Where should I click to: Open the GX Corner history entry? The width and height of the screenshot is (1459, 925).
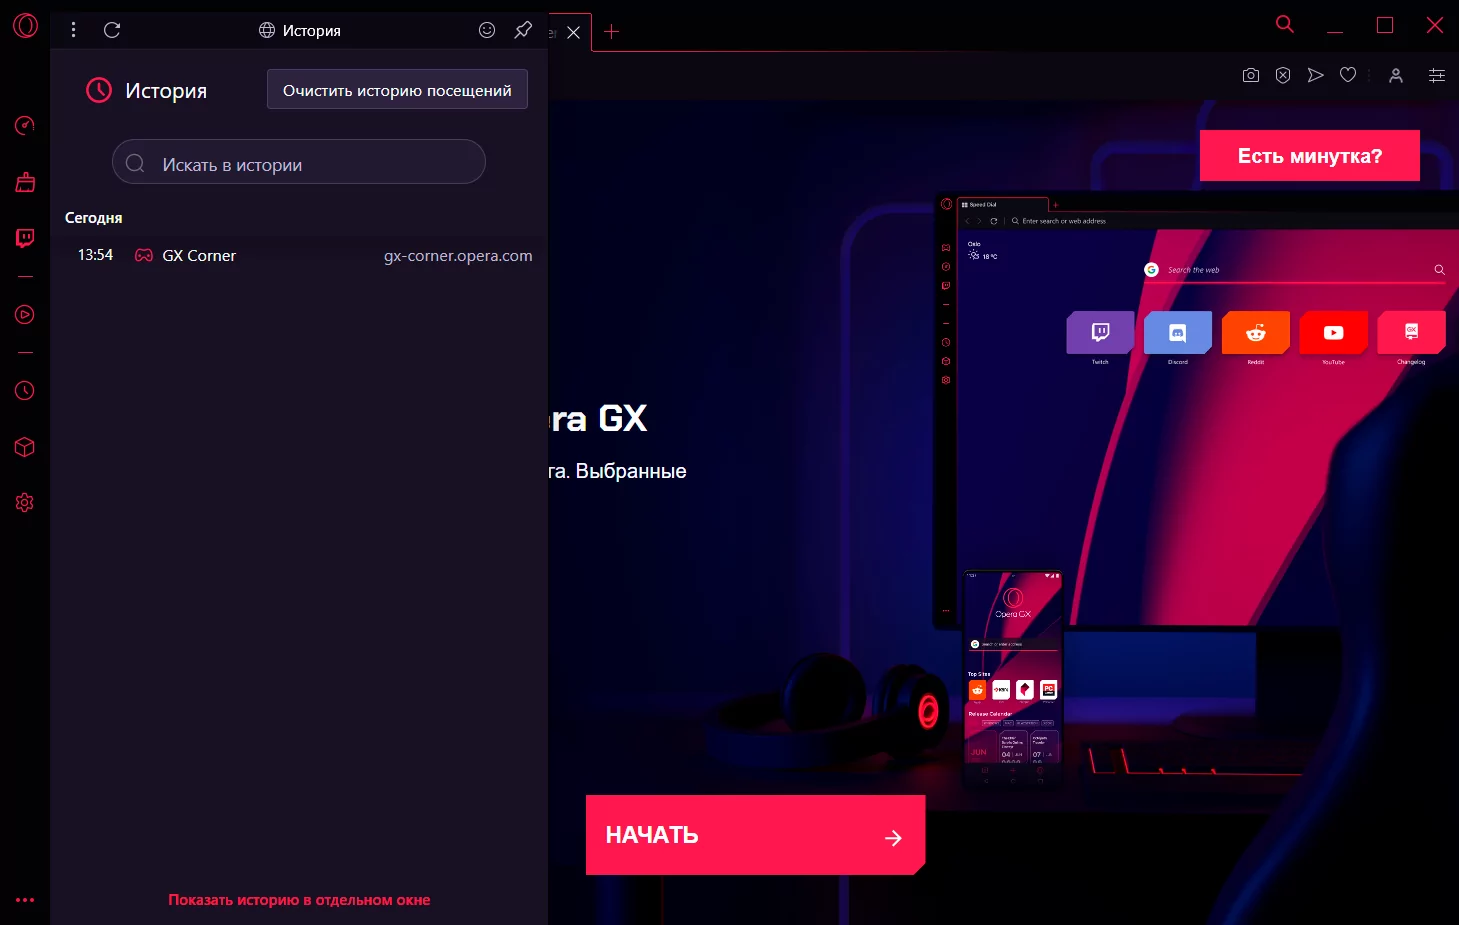click(300, 256)
